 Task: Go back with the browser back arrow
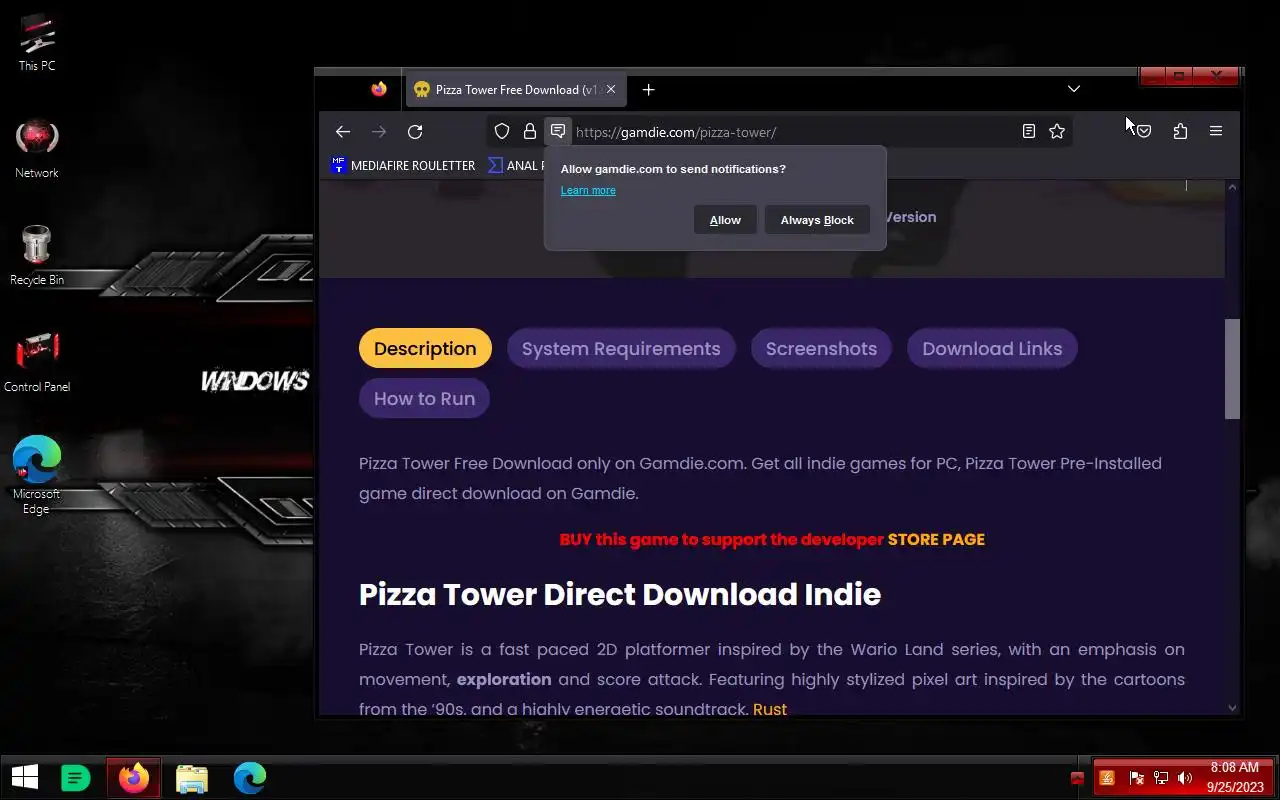point(343,131)
